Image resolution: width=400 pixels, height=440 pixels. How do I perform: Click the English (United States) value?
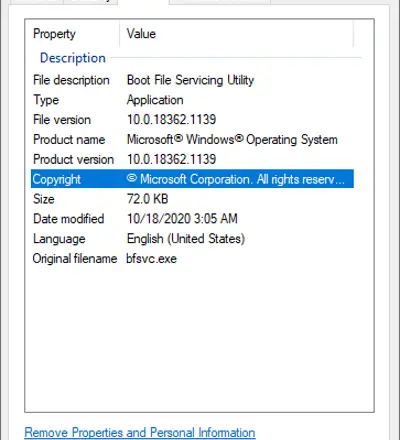186,239
